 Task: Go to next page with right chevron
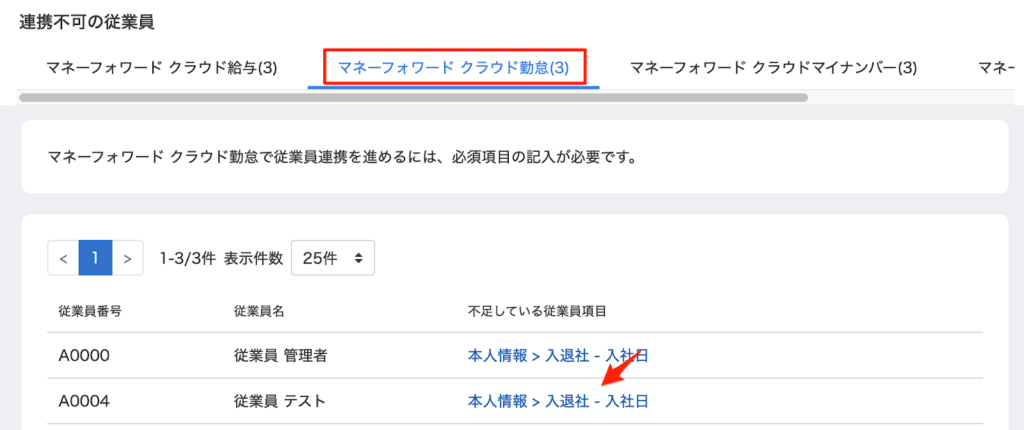click(x=127, y=258)
